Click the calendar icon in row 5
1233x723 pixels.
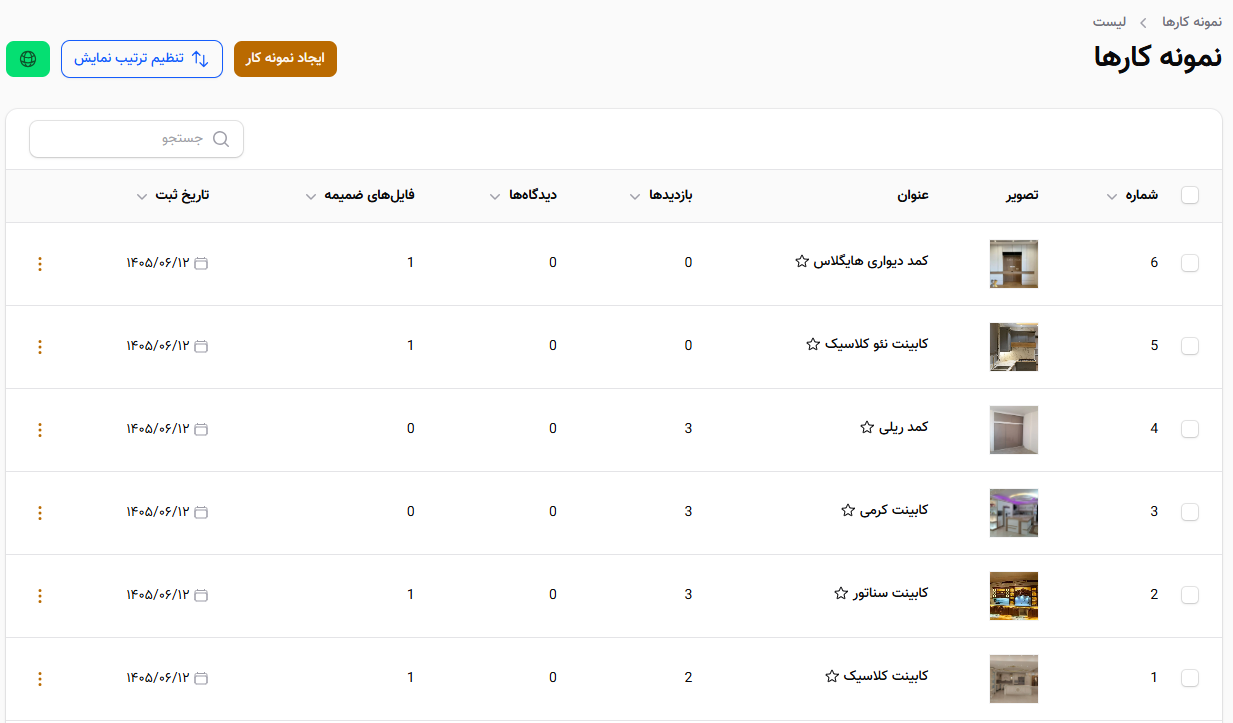coord(201,346)
